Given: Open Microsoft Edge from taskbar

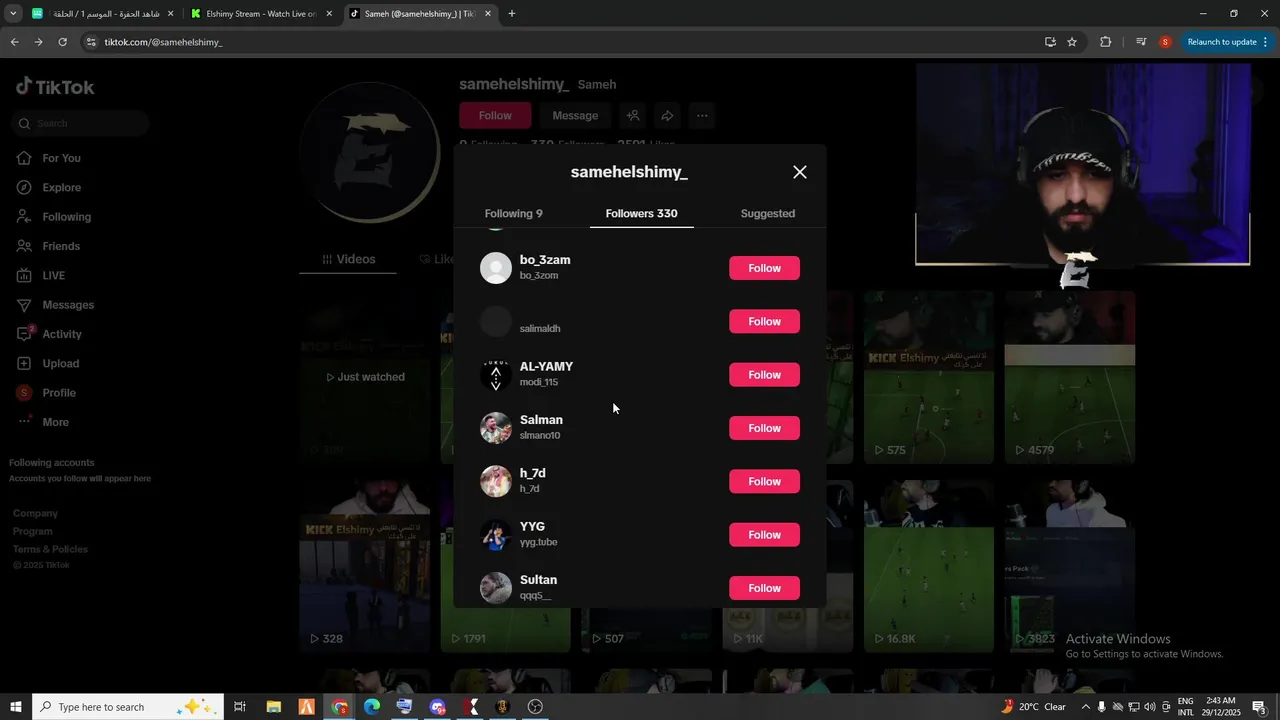Looking at the screenshot, I should pos(372,707).
